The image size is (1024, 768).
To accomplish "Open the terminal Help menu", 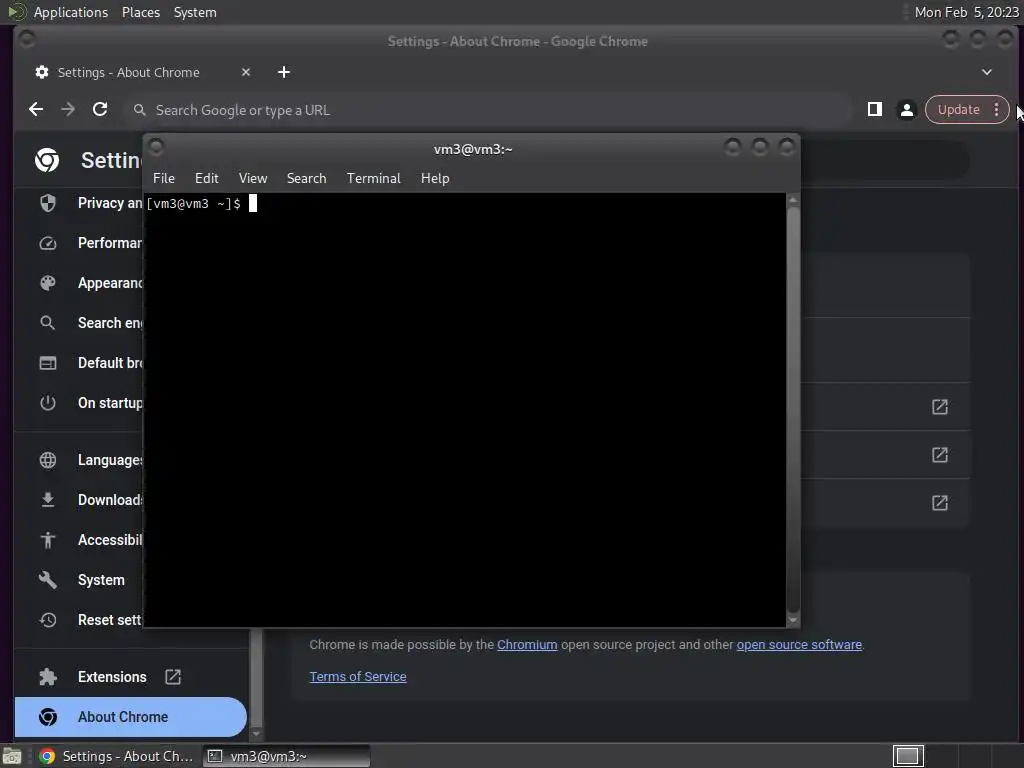I will [435, 178].
